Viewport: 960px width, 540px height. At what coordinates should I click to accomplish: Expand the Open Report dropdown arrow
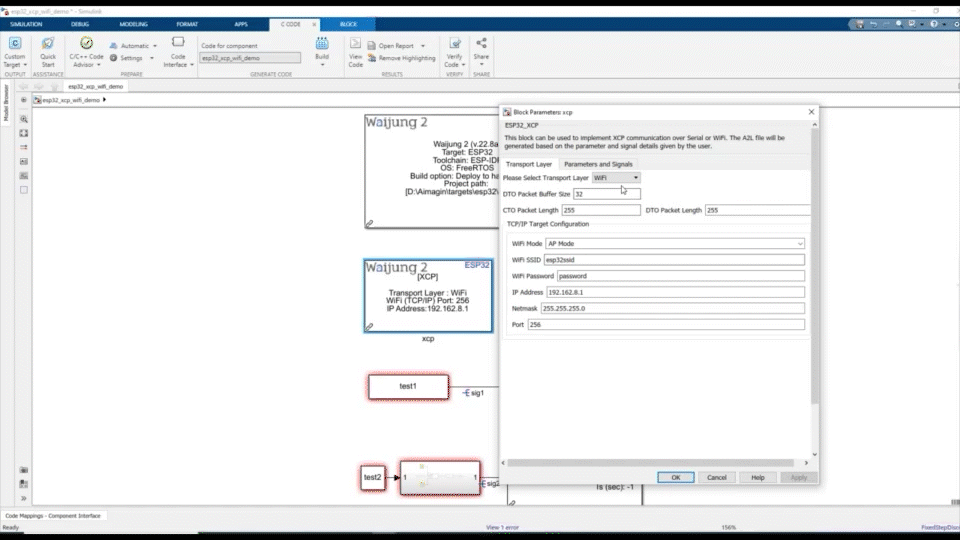pos(423,46)
